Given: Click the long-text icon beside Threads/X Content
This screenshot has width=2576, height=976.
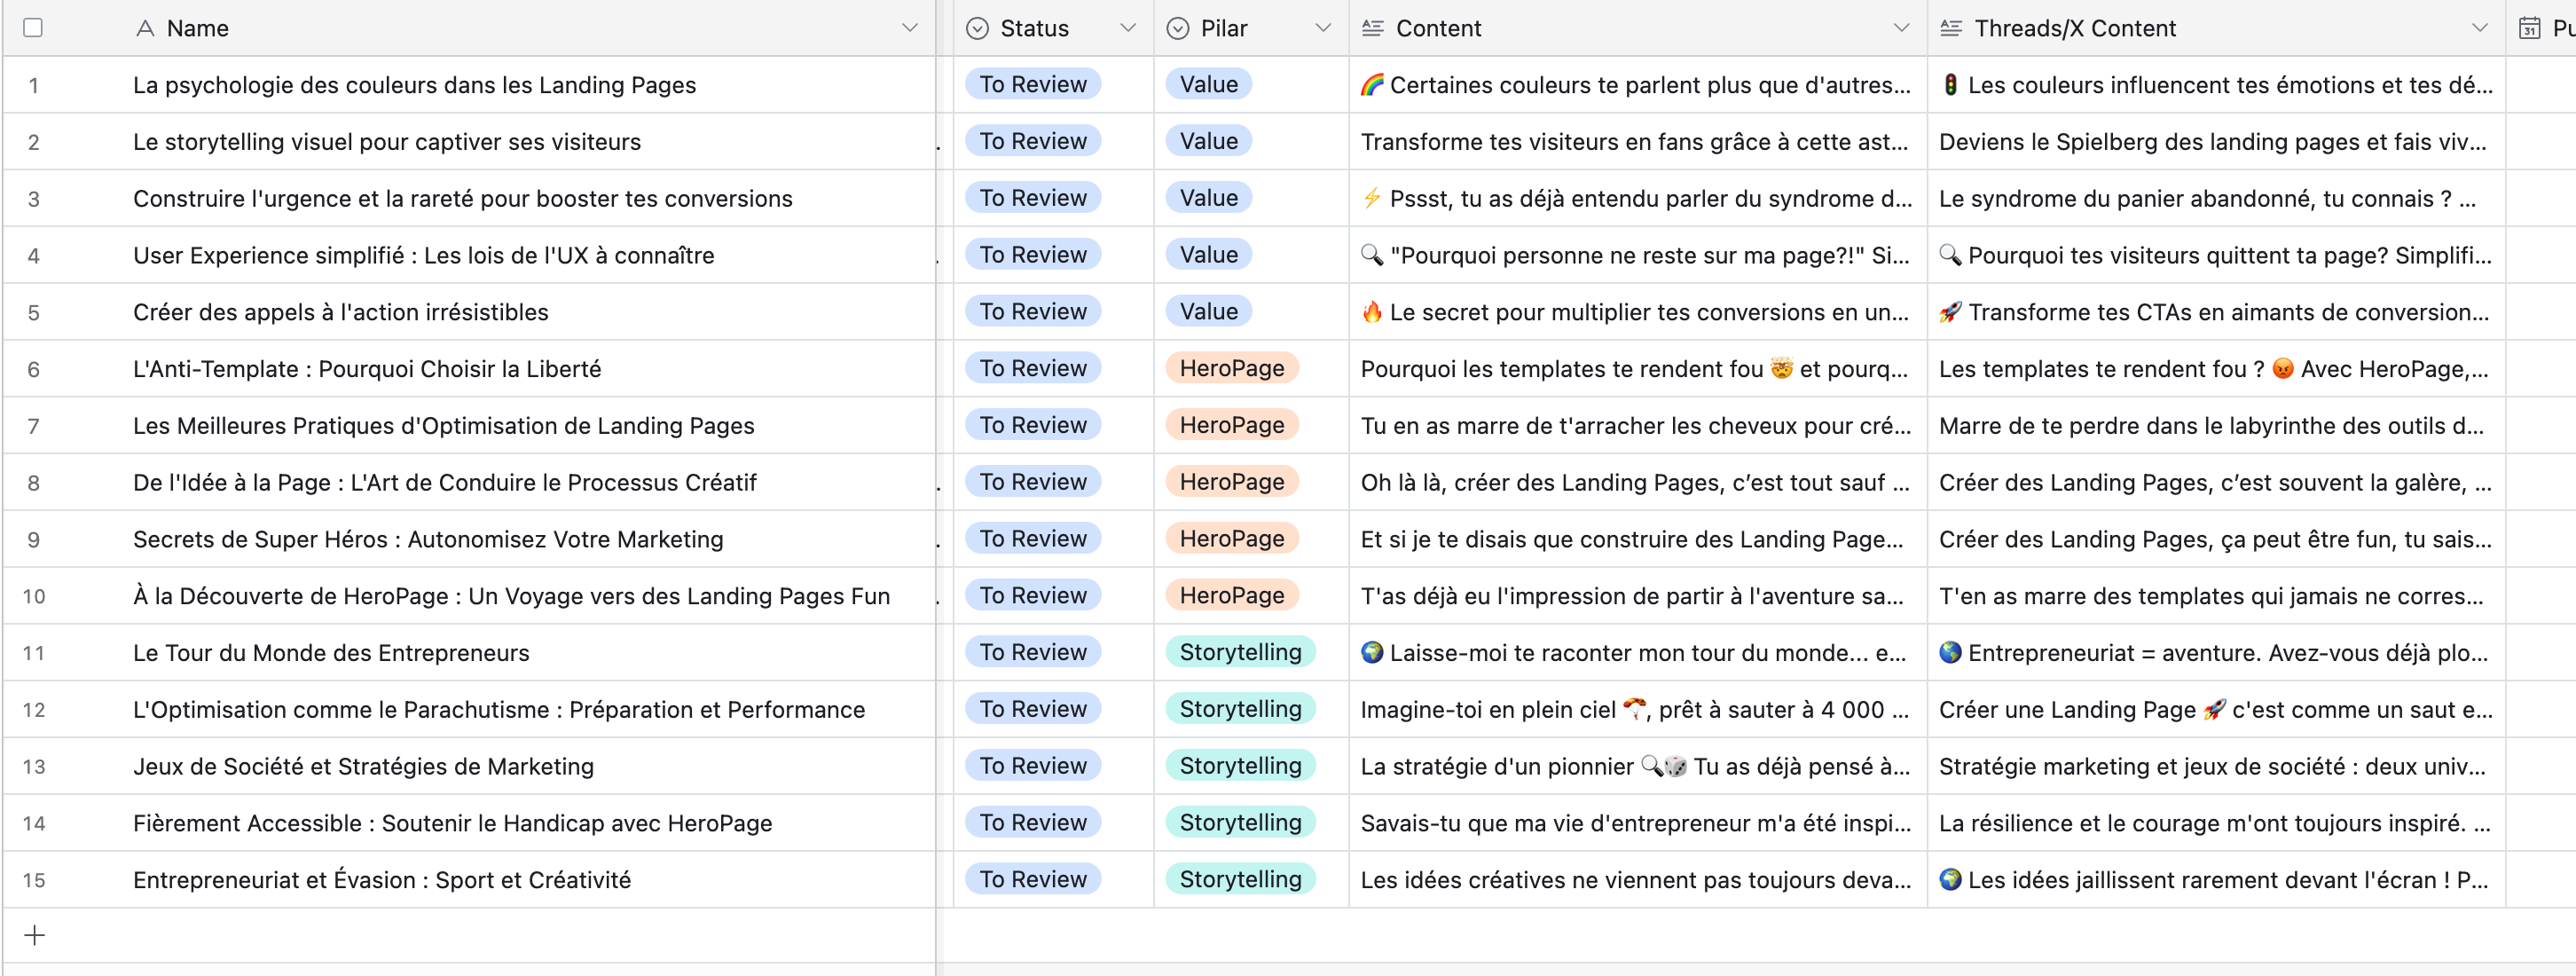Looking at the screenshot, I should coord(1950,28).
